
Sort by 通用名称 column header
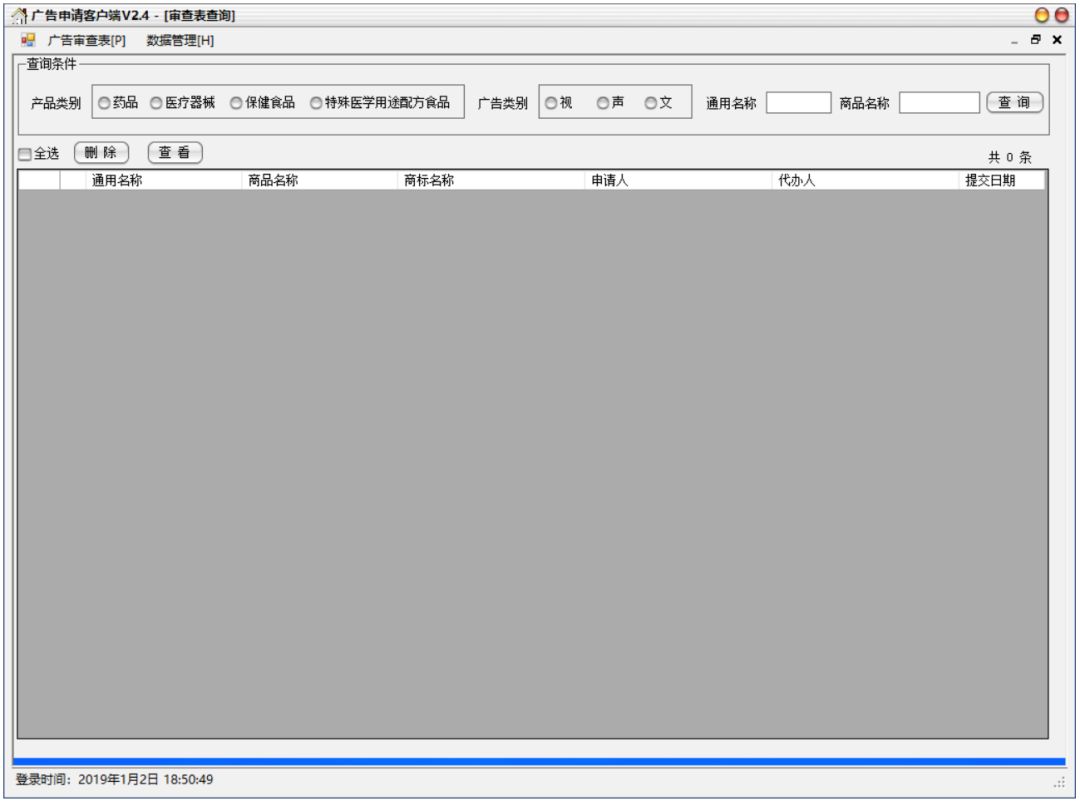pyautogui.click(x=164, y=180)
